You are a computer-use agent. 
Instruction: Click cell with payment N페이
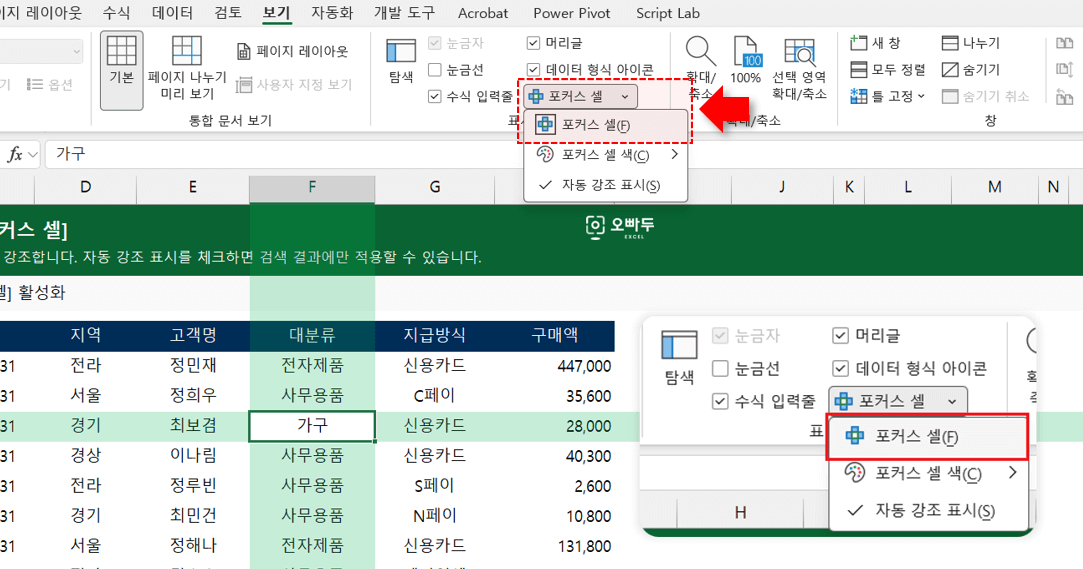tap(434, 516)
